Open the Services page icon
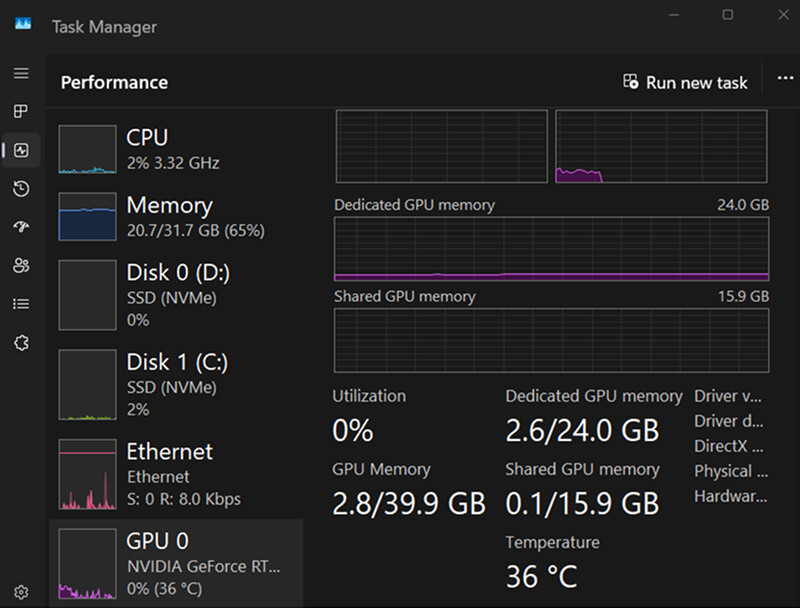800x608 pixels. point(21,341)
